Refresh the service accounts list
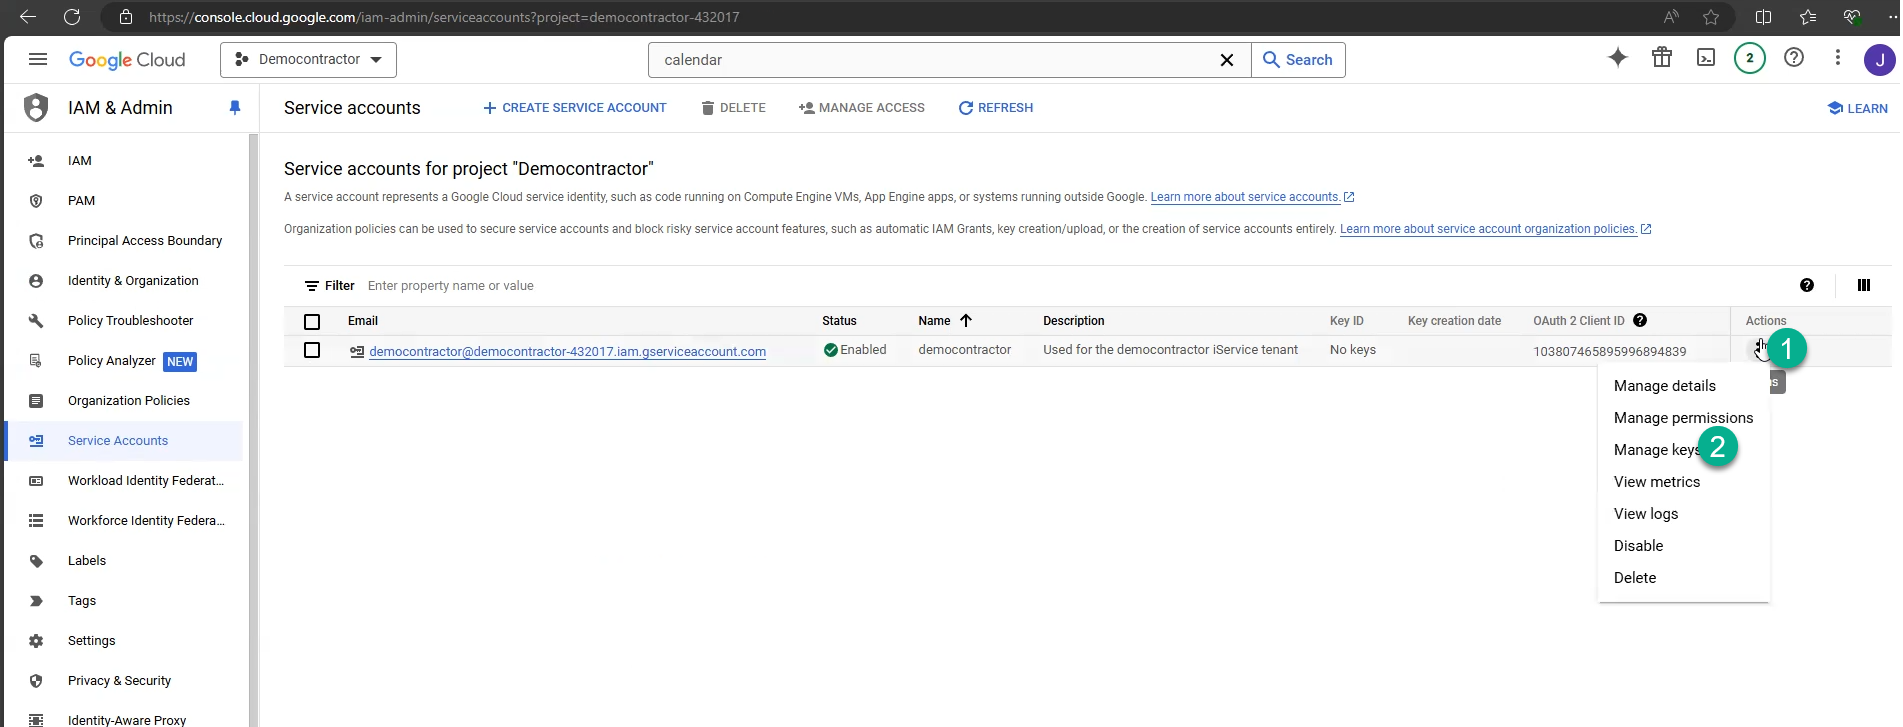1903x727 pixels. pos(996,108)
